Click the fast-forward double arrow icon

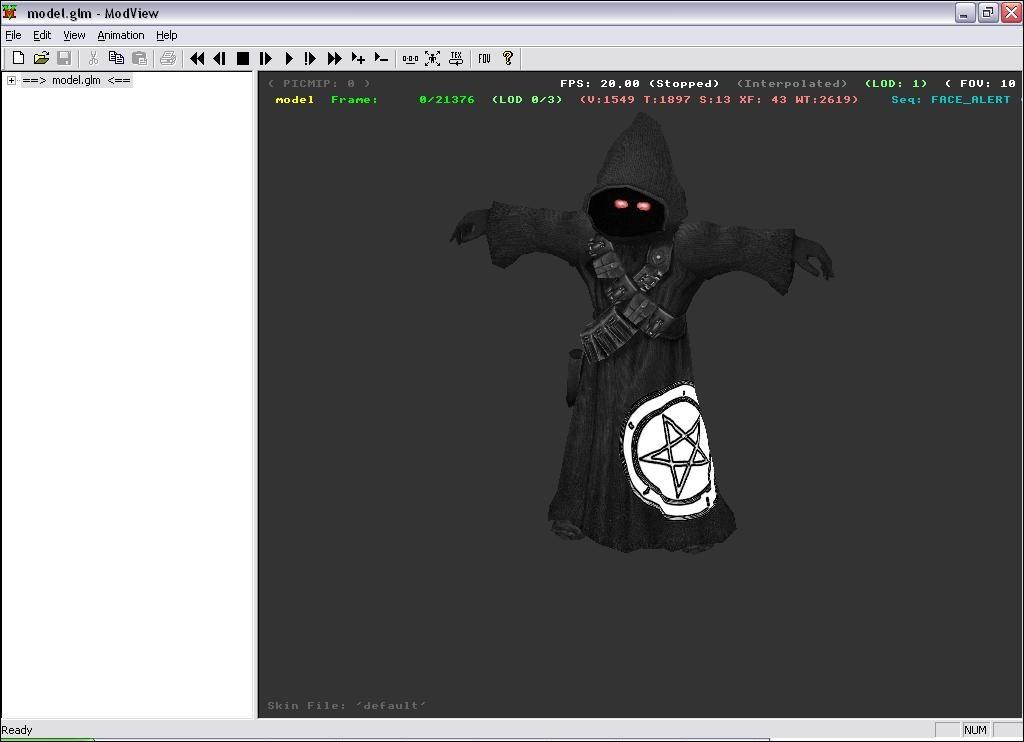tap(335, 59)
